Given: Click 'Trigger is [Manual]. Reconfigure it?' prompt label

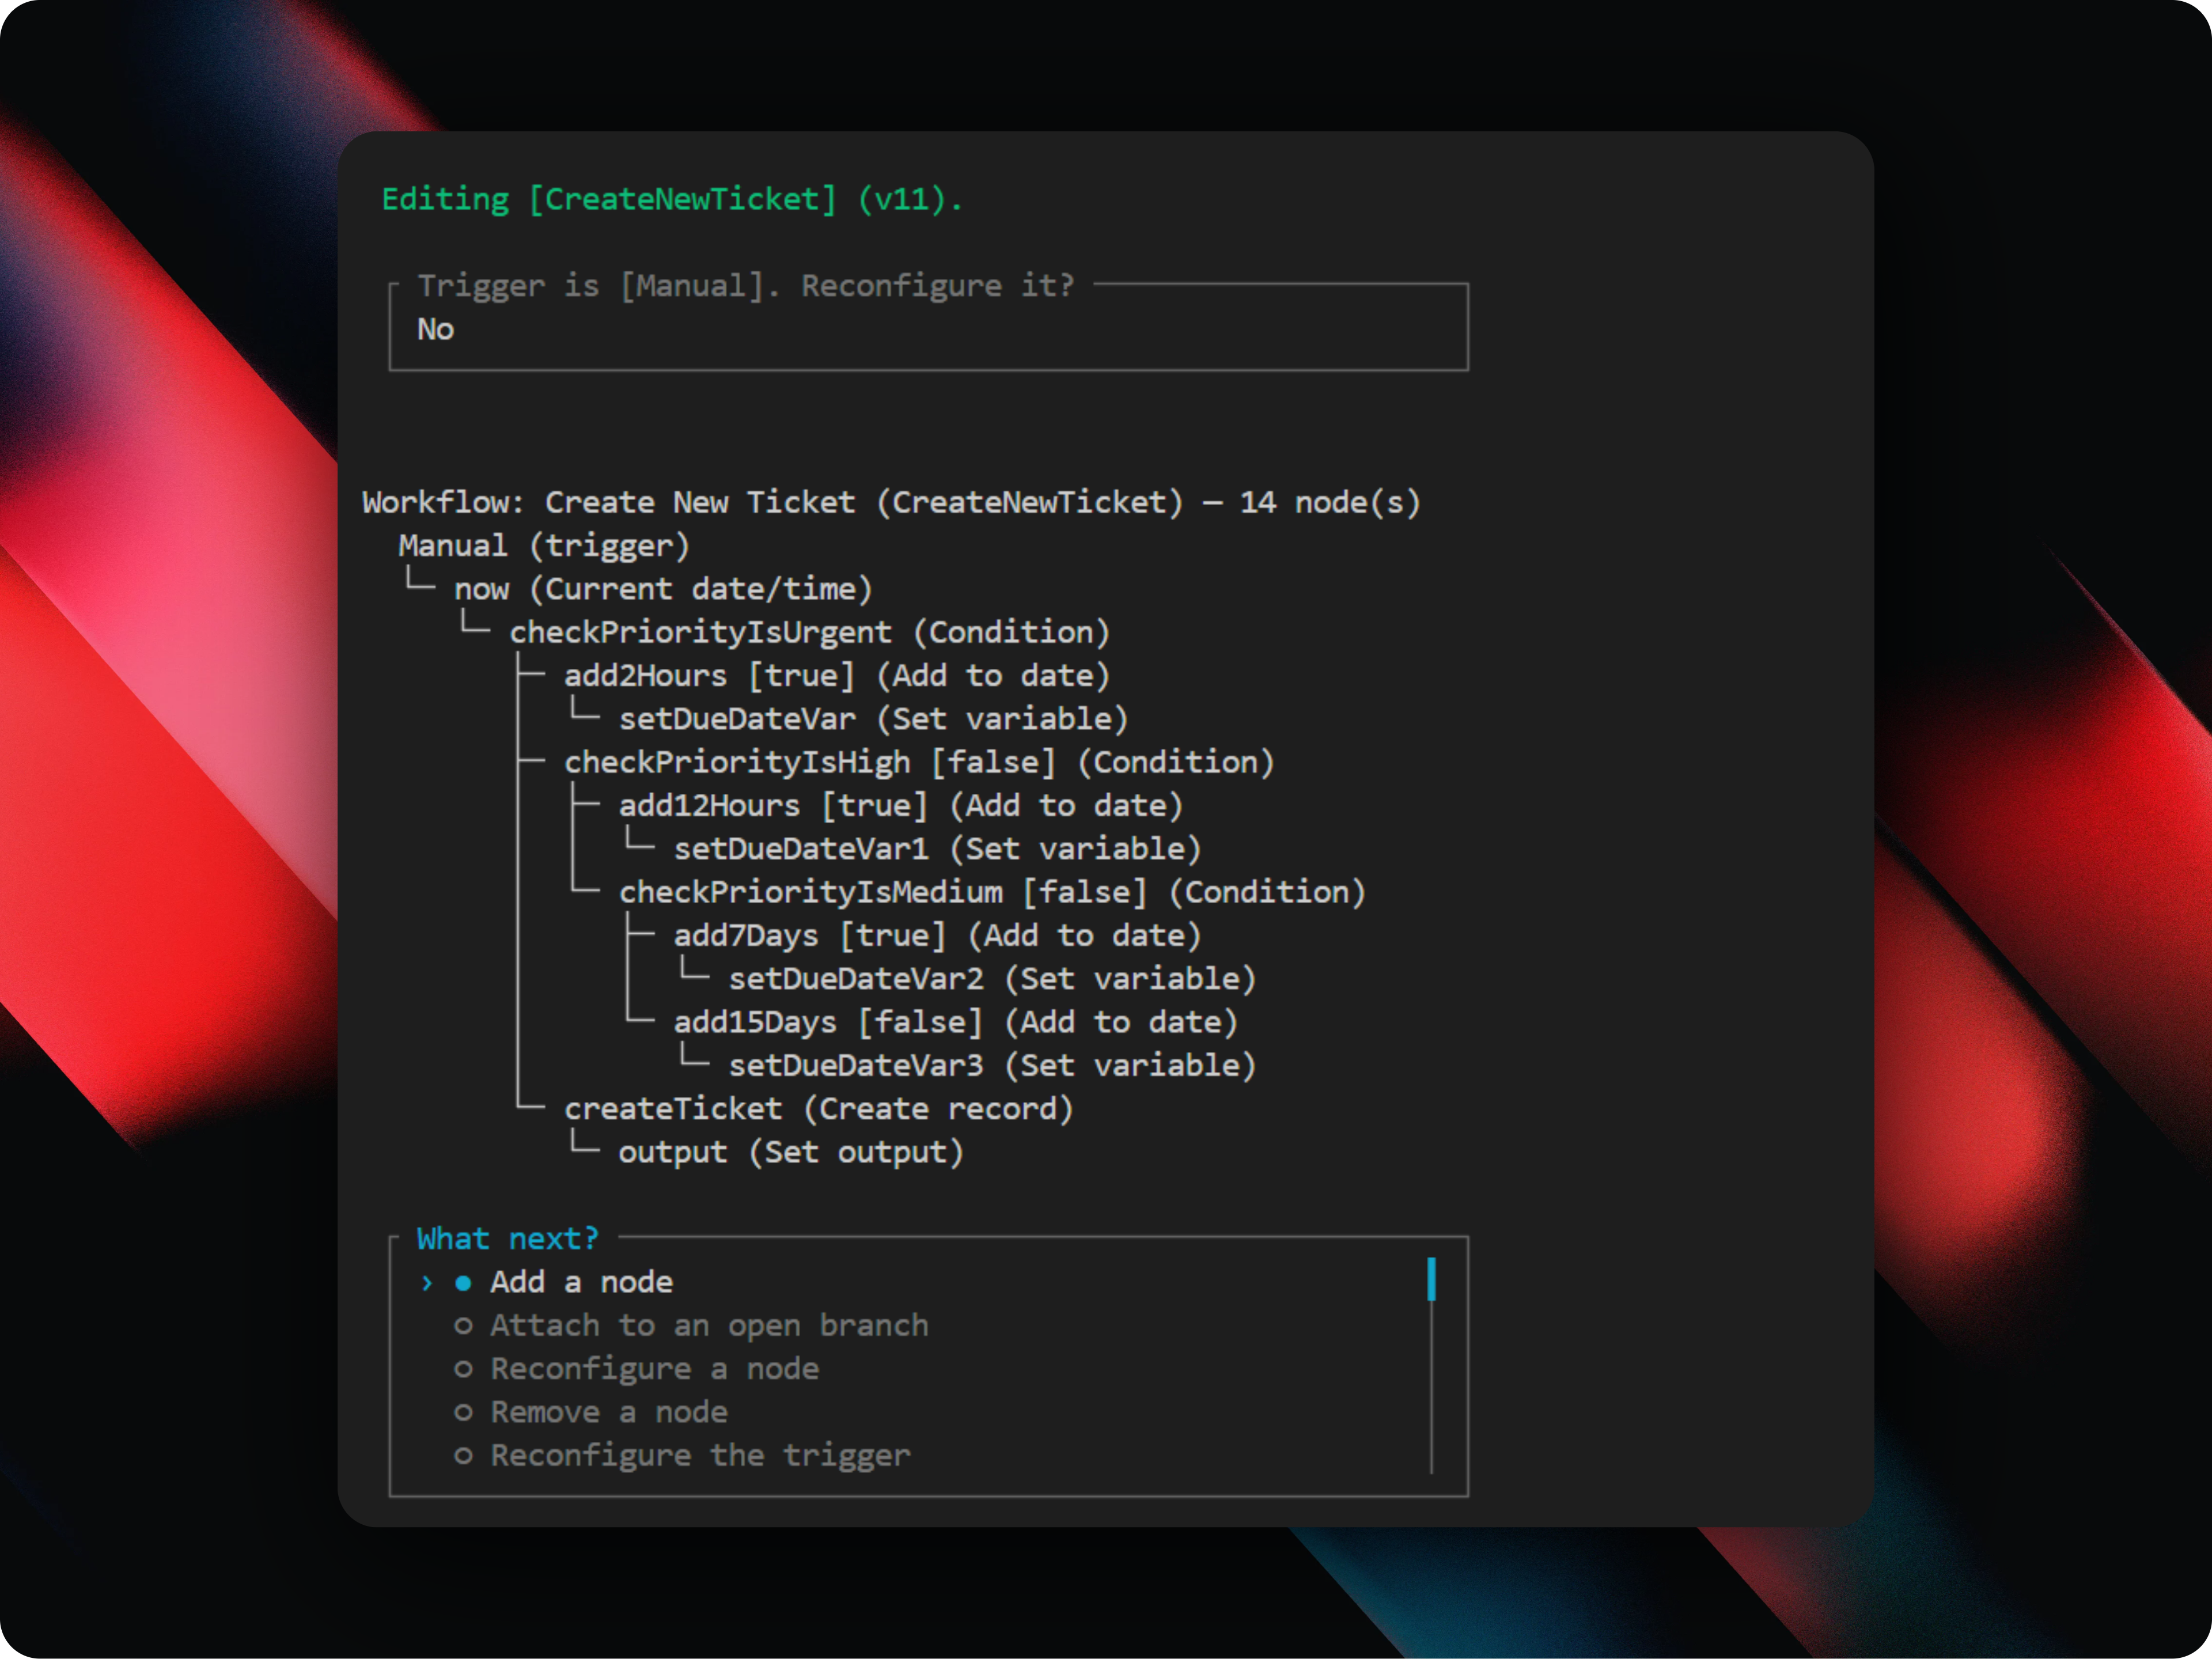Looking at the screenshot, I should coord(746,286).
